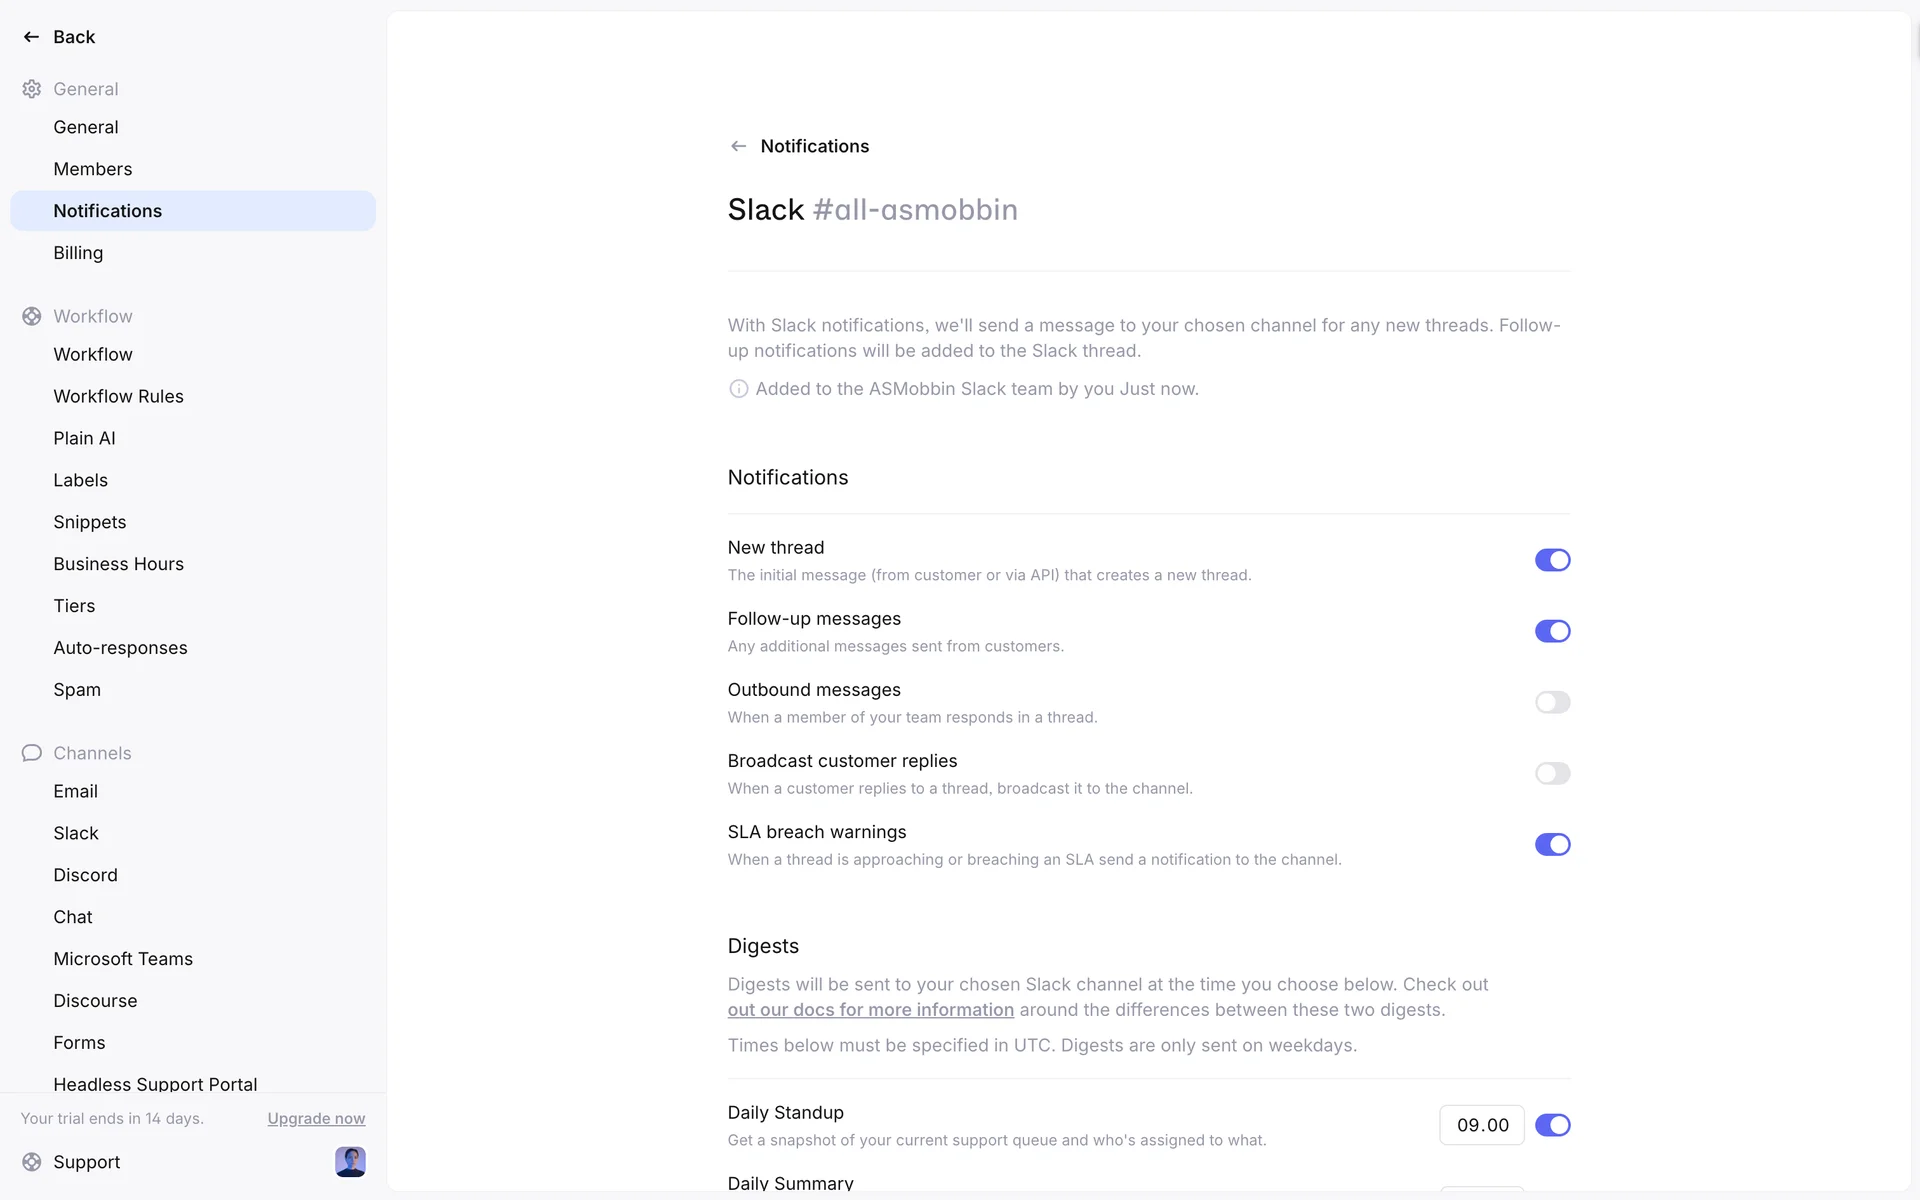The height and width of the screenshot is (1200, 1920).
Task: Click the Channels speech bubble icon
Action: tap(32, 753)
